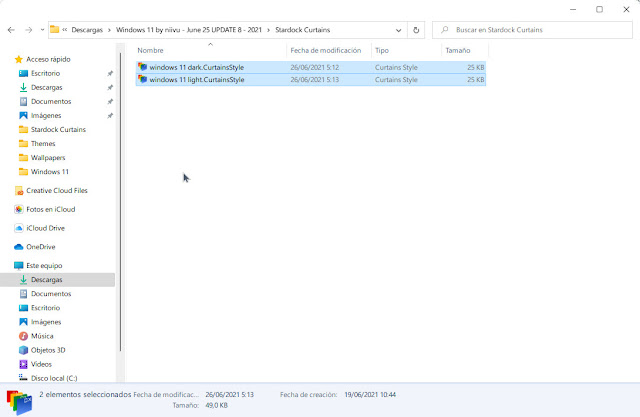Go back with the left arrow button
Viewport: 640px width, 417px height.
click(x=11, y=30)
